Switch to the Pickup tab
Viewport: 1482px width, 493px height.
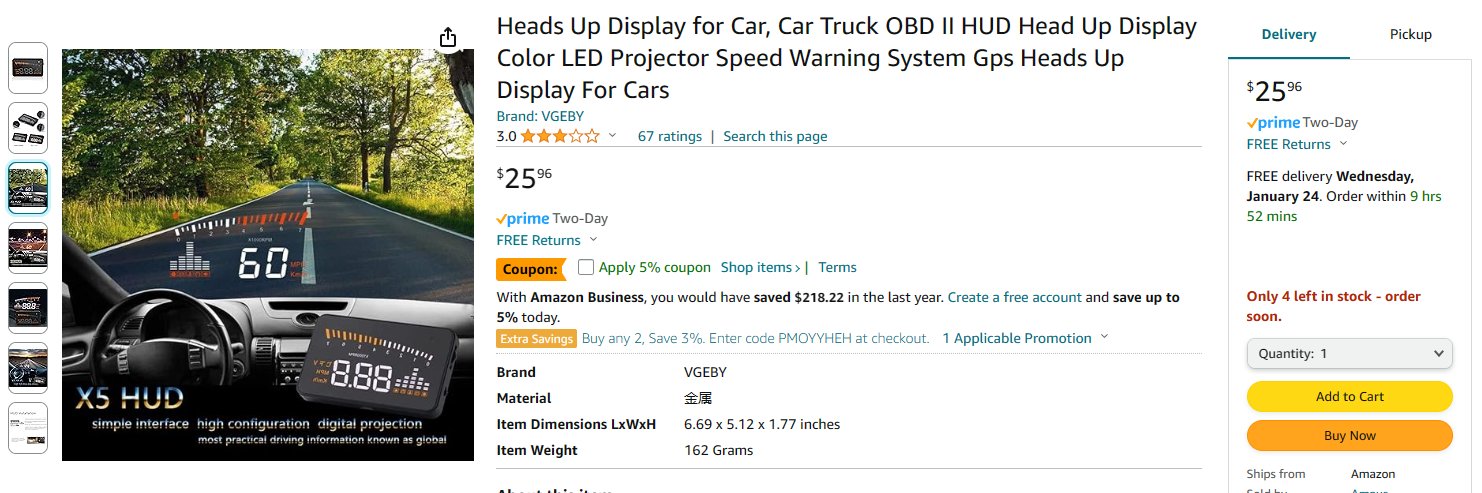[1410, 34]
